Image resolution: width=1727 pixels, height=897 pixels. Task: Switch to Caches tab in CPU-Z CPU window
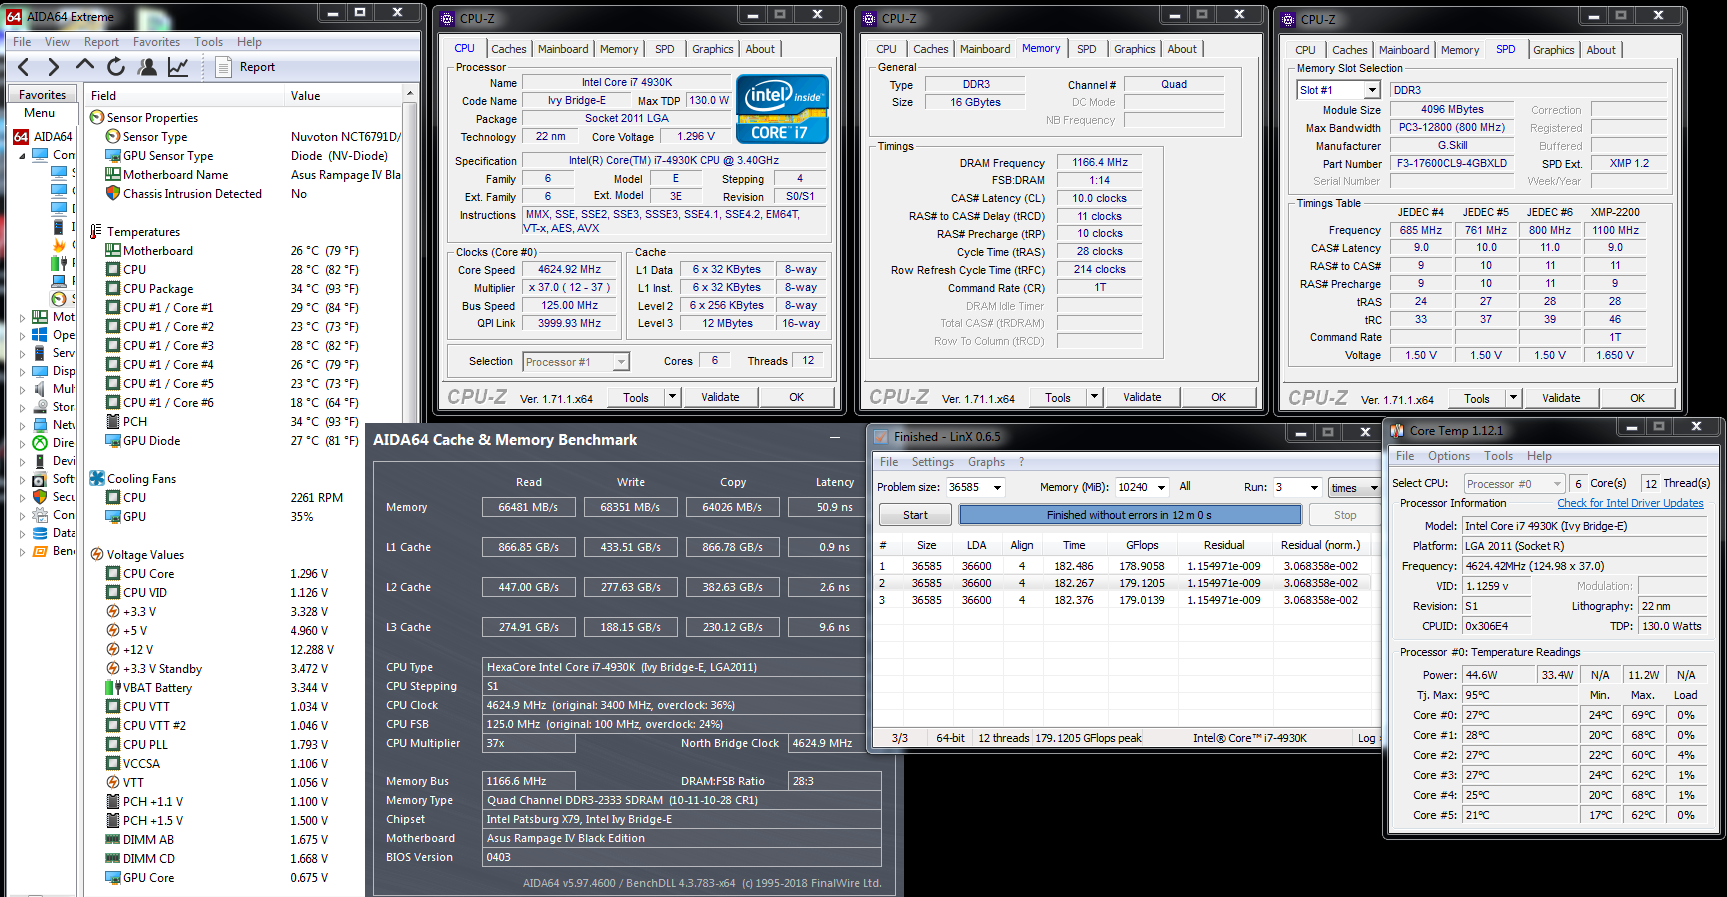(508, 49)
